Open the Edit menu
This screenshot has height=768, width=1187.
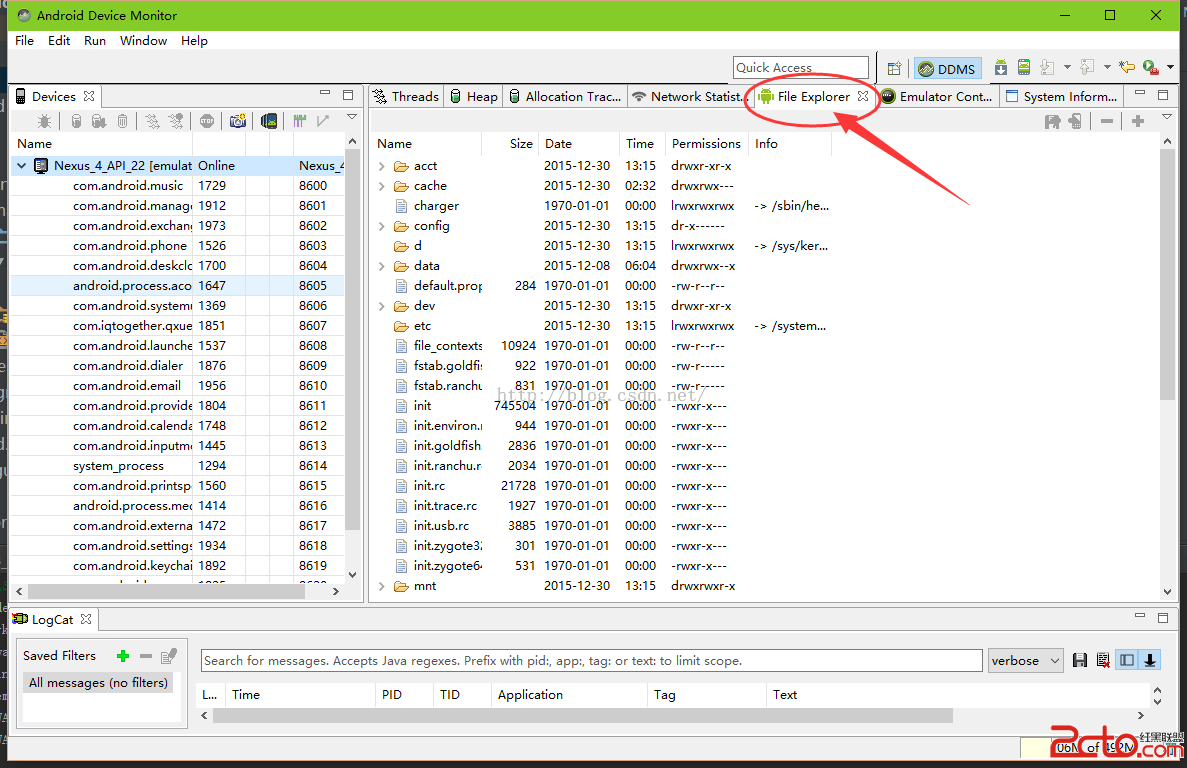coord(59,41)
